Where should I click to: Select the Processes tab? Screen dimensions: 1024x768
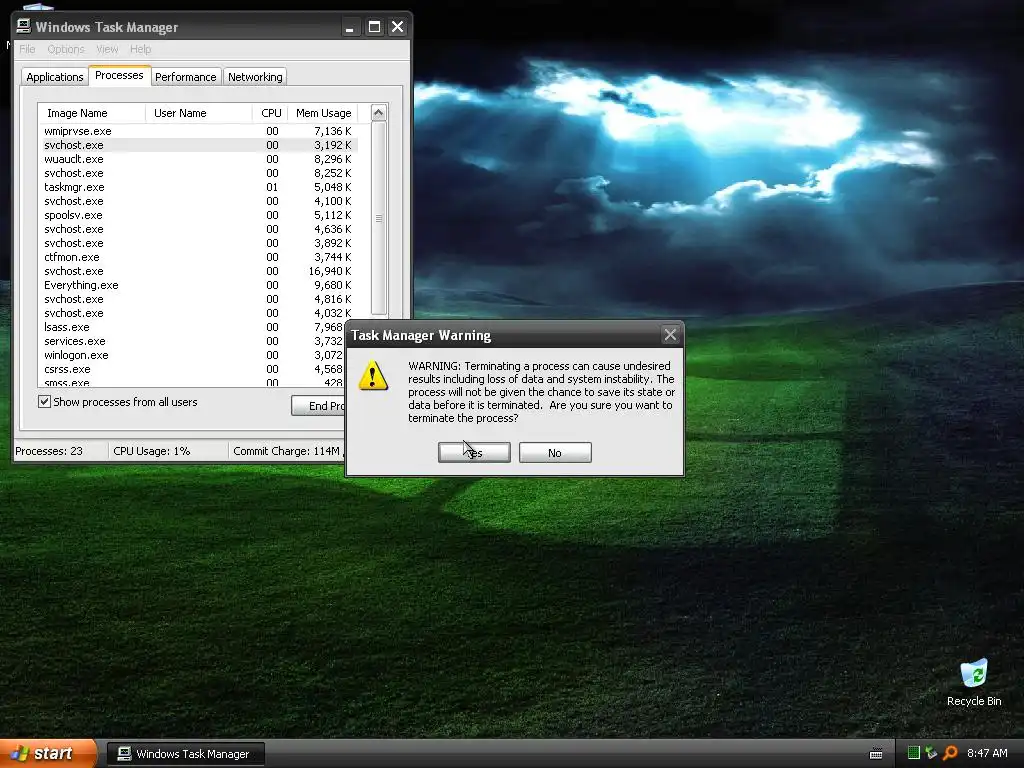119,75
